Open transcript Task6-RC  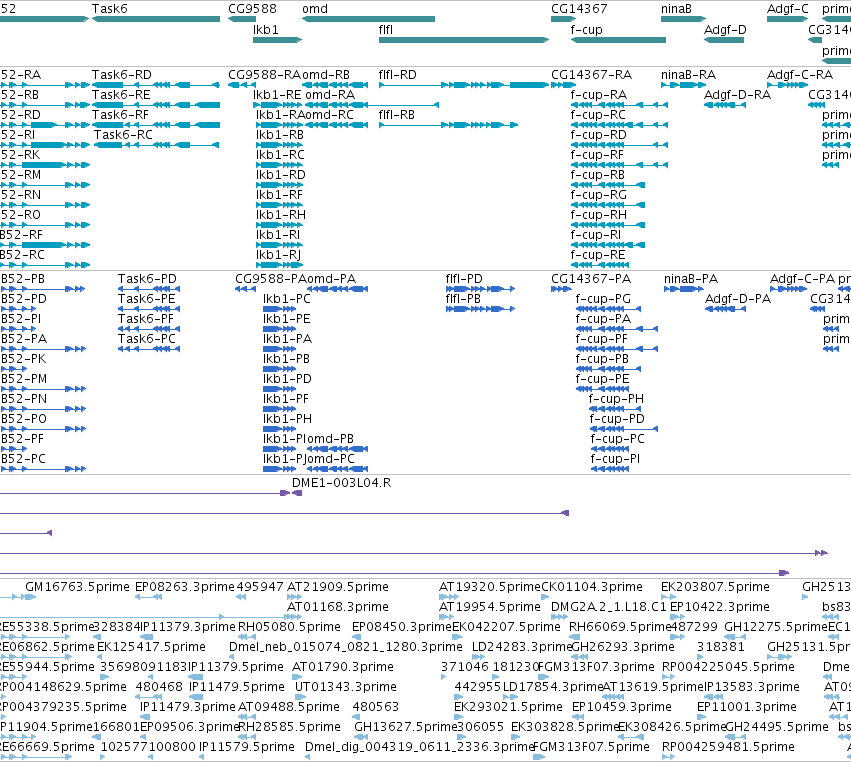point(123,135)
